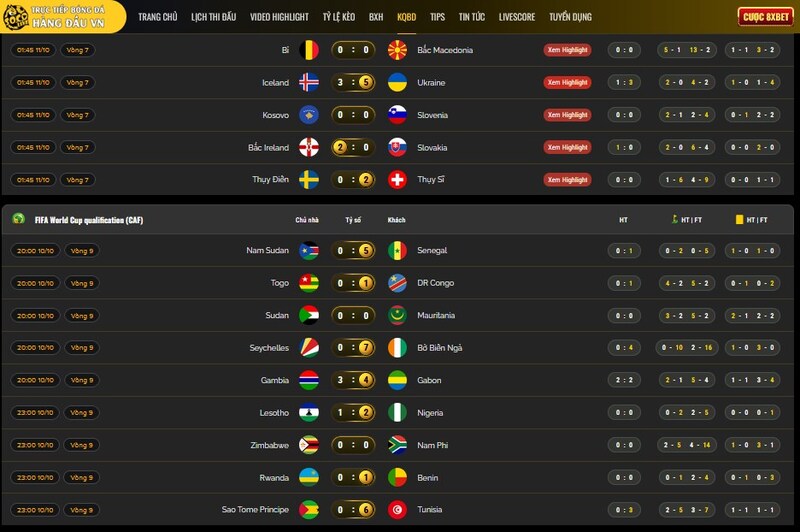The image size is (800, 532).
Task: Click the Ukraine flag icon
Action: tap(397, 83)
